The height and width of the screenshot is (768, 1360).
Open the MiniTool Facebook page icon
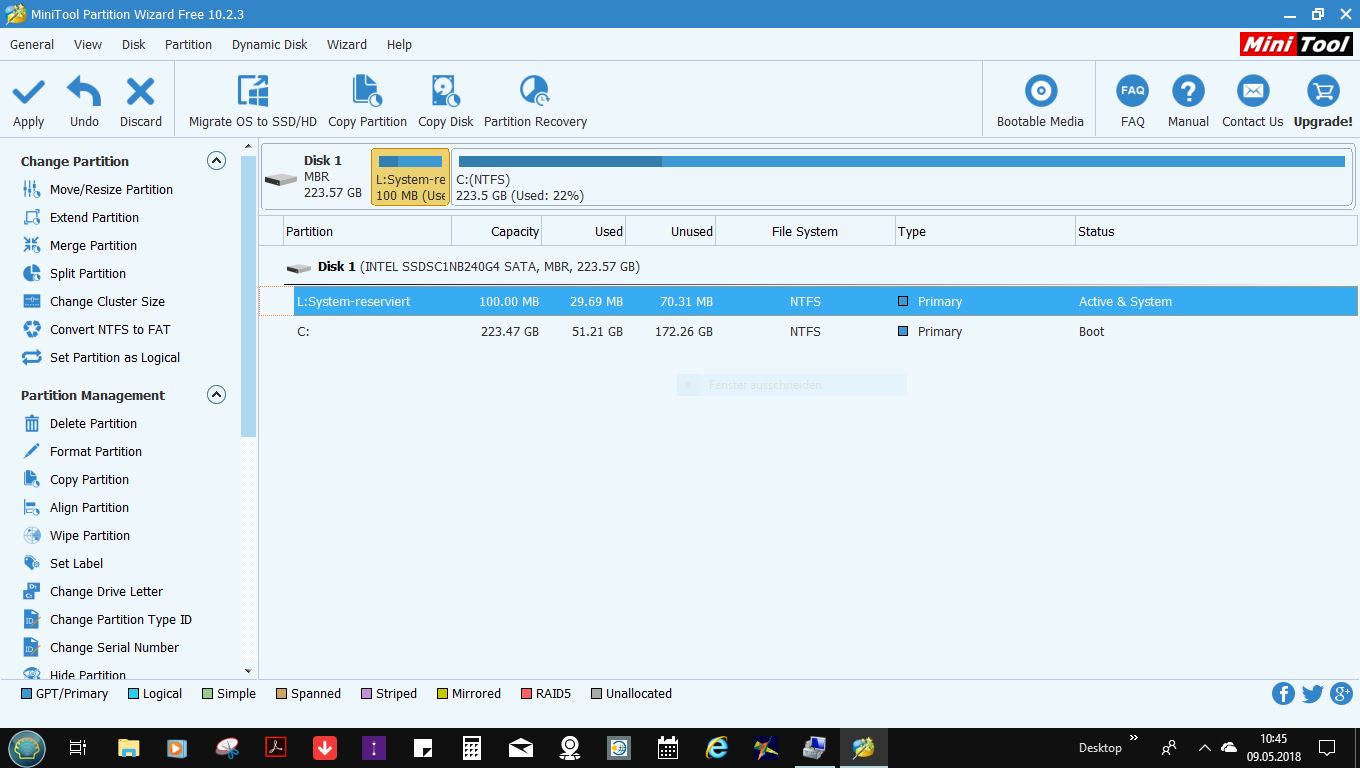point(1283,693)
